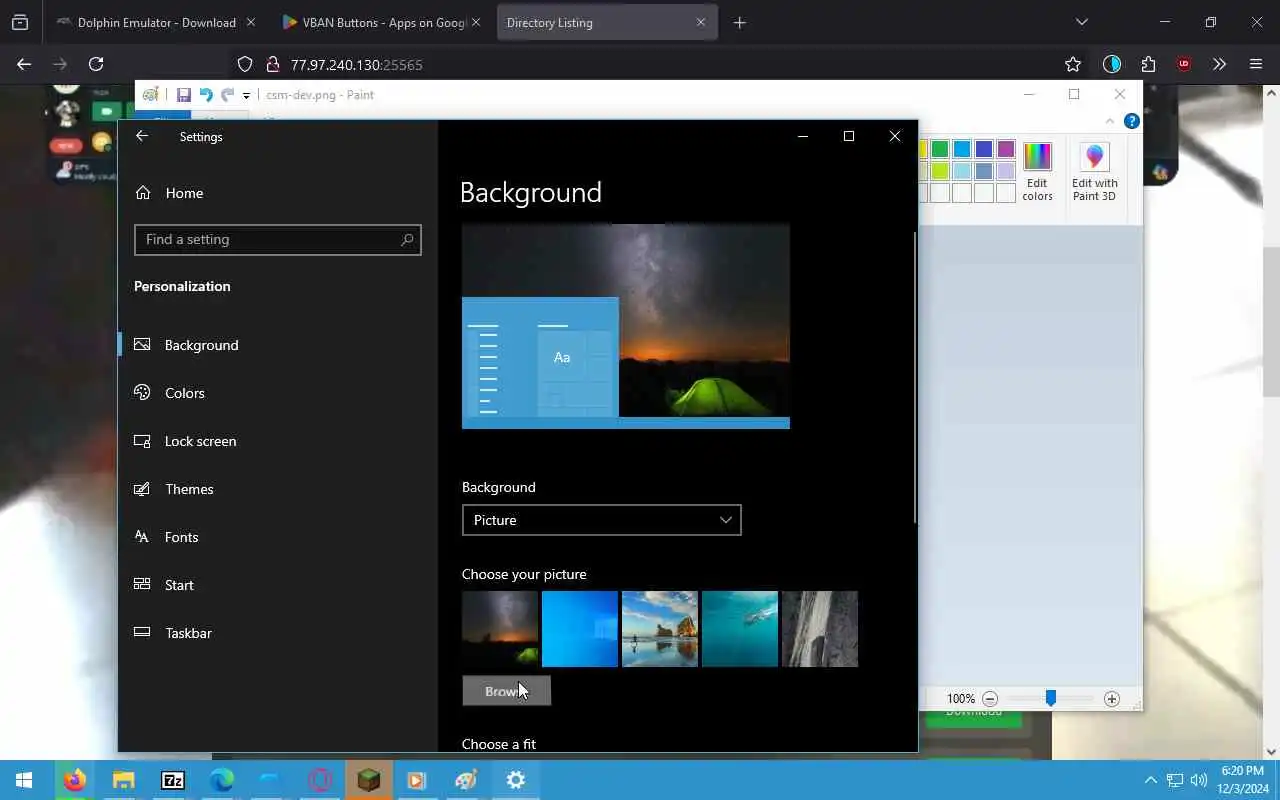Open the Minecraft grass block taskbar icon
The image size is (1280, 800).
369,780
